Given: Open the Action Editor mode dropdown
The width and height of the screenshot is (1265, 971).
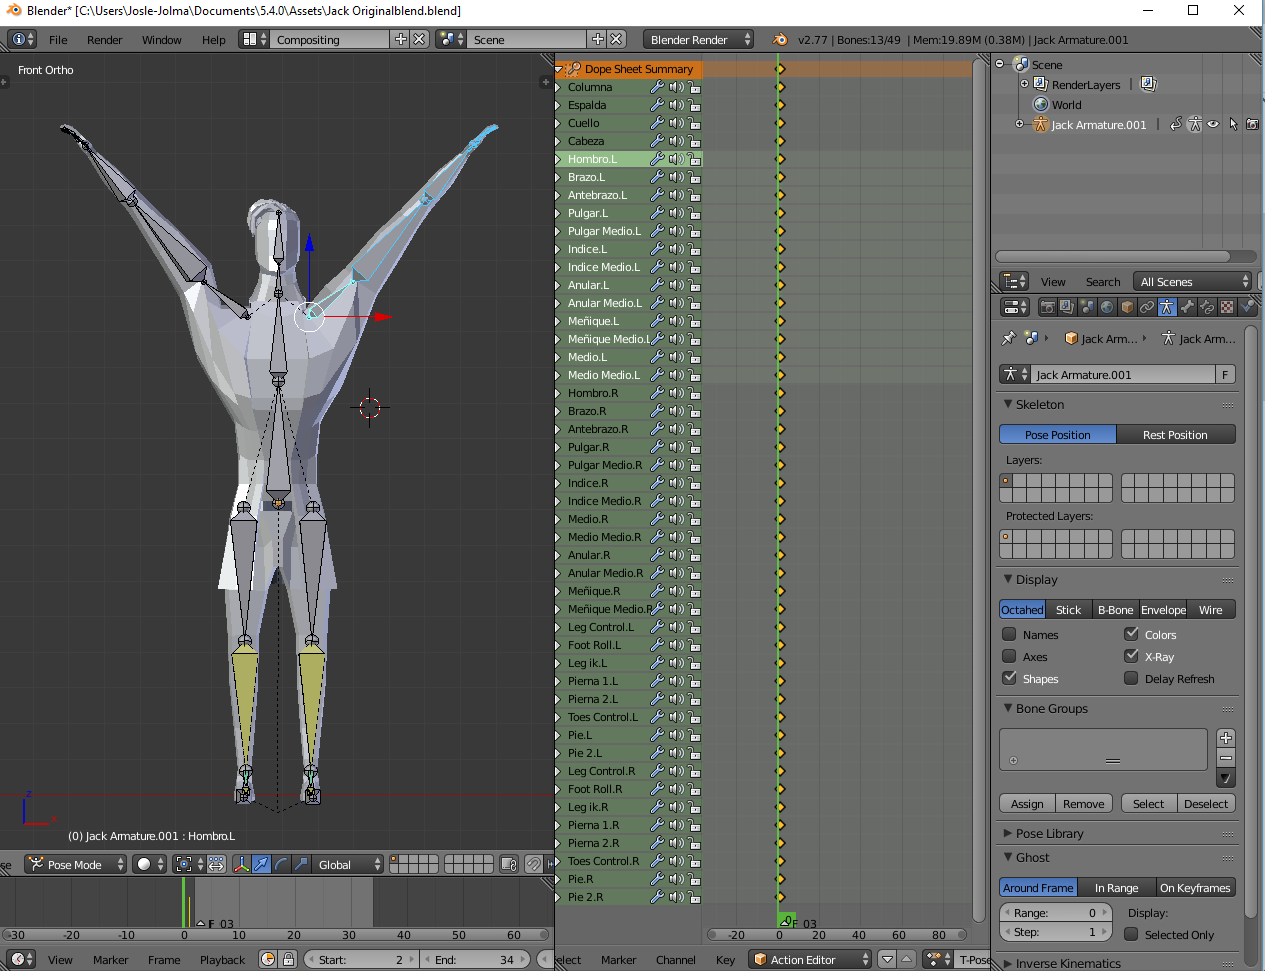Looking at the screenshot, I should coord(811,959).
